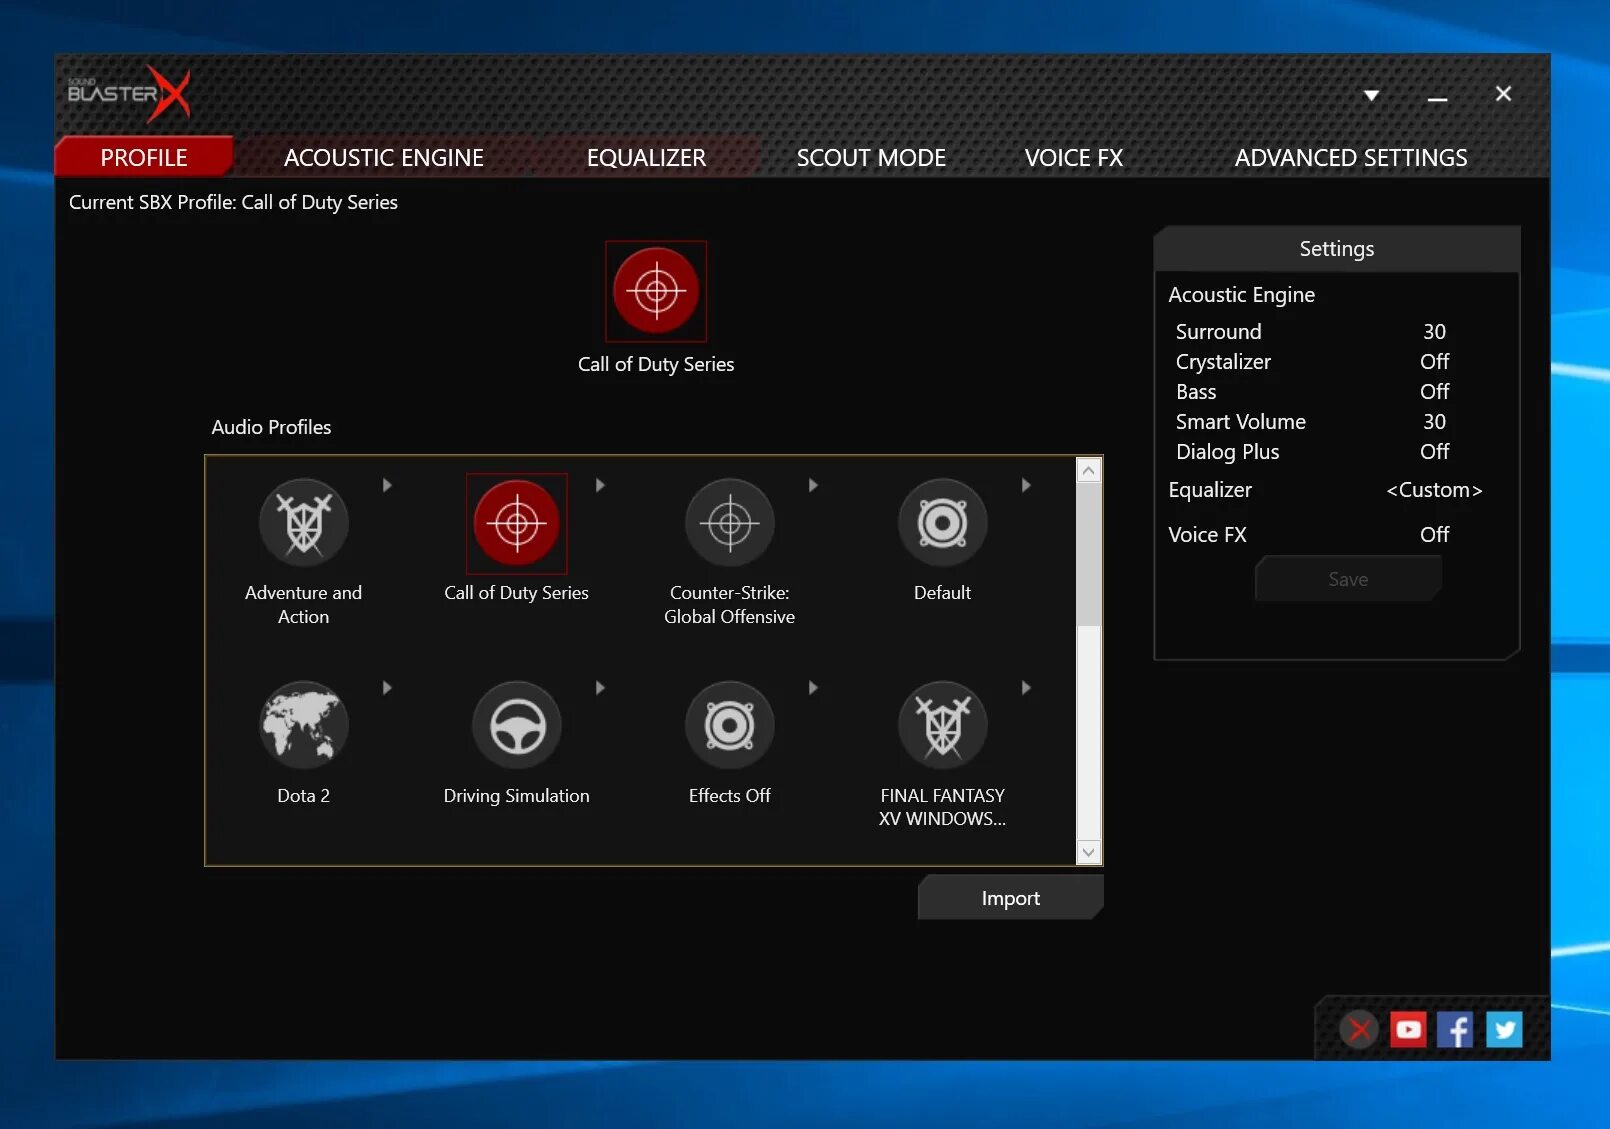This screenshot has height=1129, width=1610.
Task: Open the ADVANCED SETTINGS tab
Action: (1351, 157)
